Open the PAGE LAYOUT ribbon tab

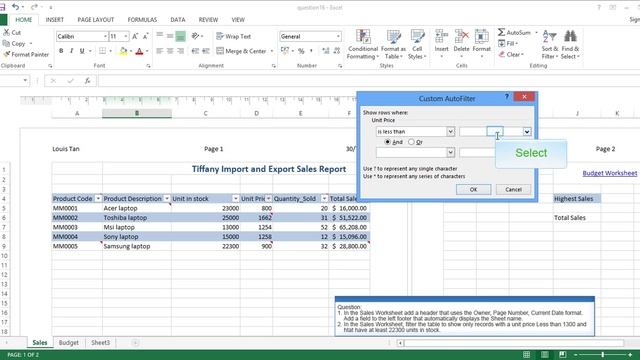coord(96,20)
